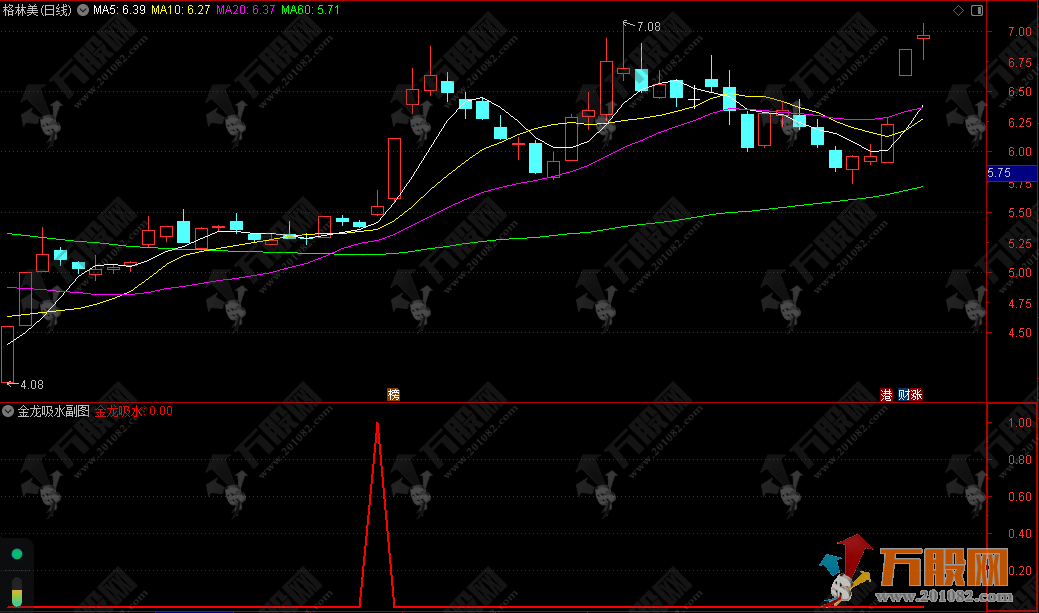Image resolution: width=1039 pixels, height=613 pixels.
Task: Click the blue 5.75 price tag
Action: [x=1012, y=173]
